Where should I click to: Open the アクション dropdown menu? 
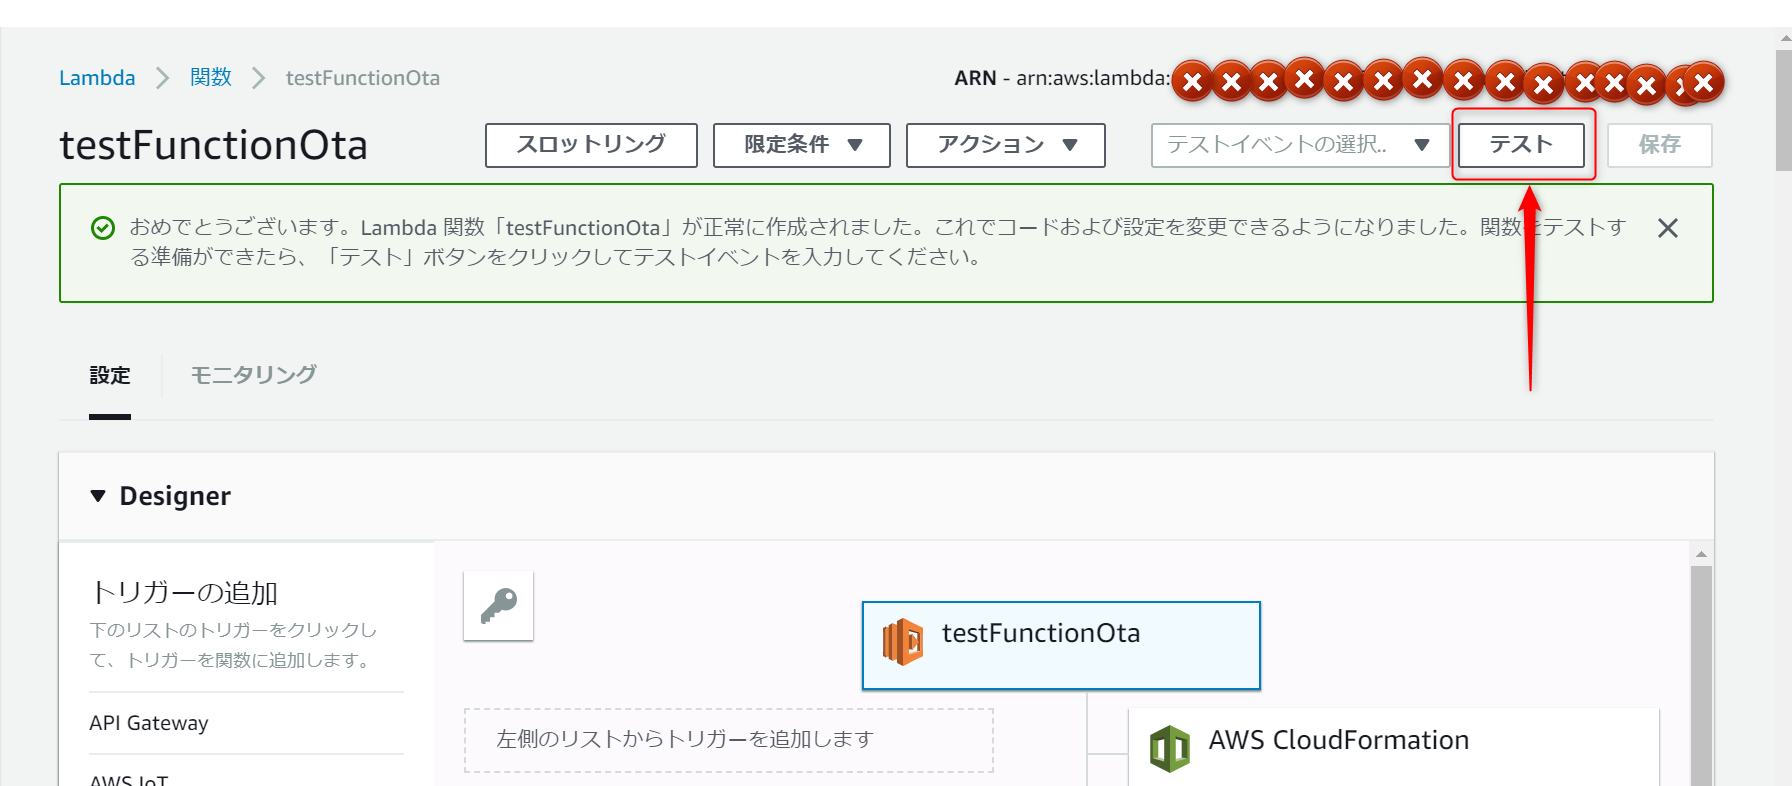1006,145
